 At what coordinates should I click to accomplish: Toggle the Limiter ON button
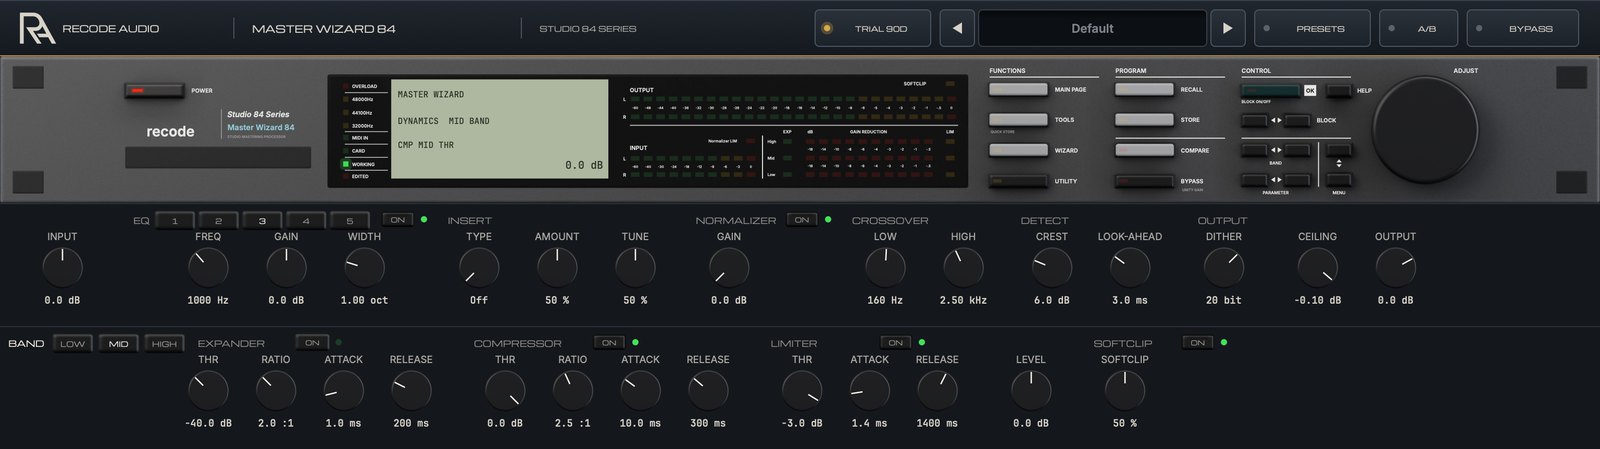pos(895,343)
